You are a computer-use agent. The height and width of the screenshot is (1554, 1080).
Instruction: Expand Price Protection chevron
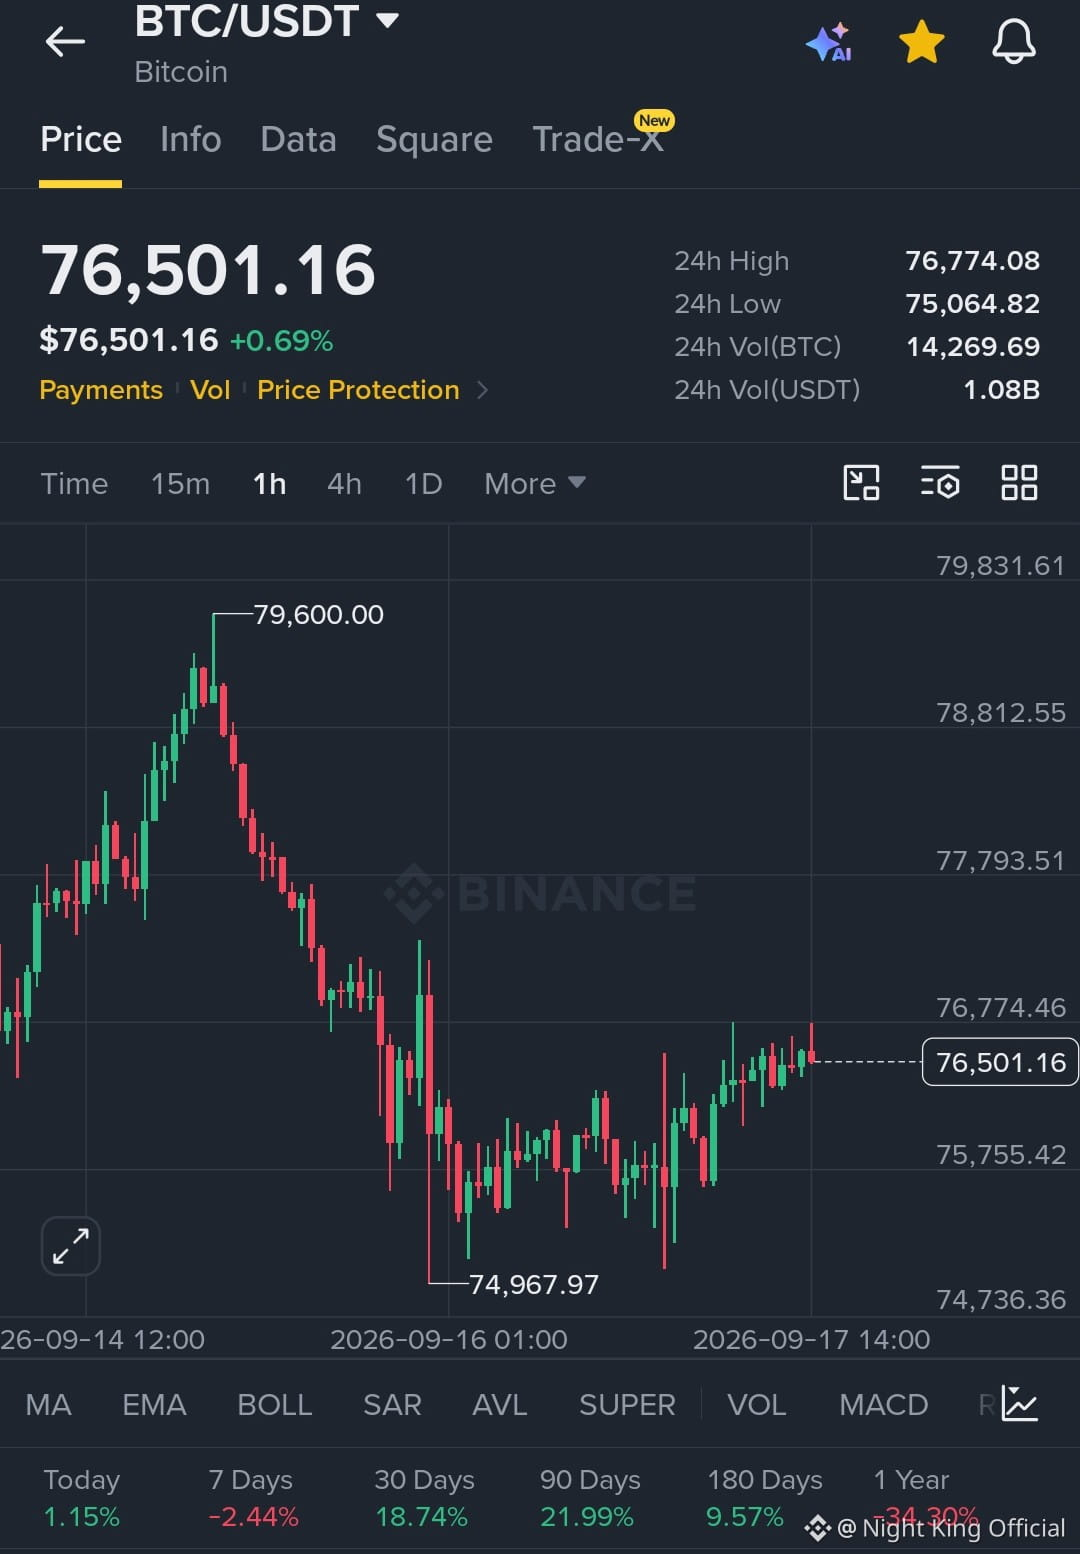click(483, 390)
